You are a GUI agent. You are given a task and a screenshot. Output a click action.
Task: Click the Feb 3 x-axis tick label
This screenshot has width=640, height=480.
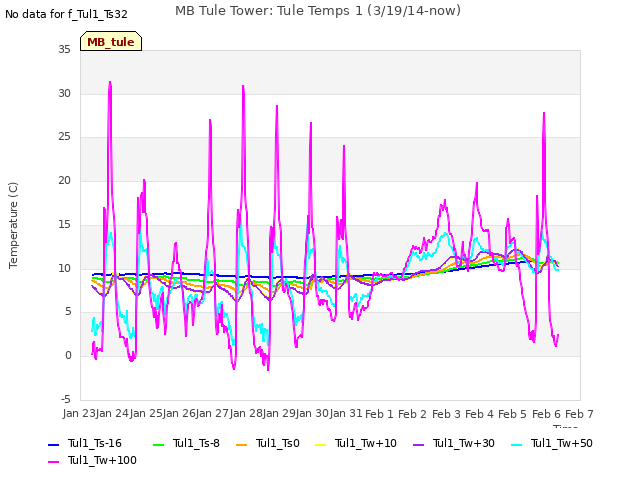[446, 414]
